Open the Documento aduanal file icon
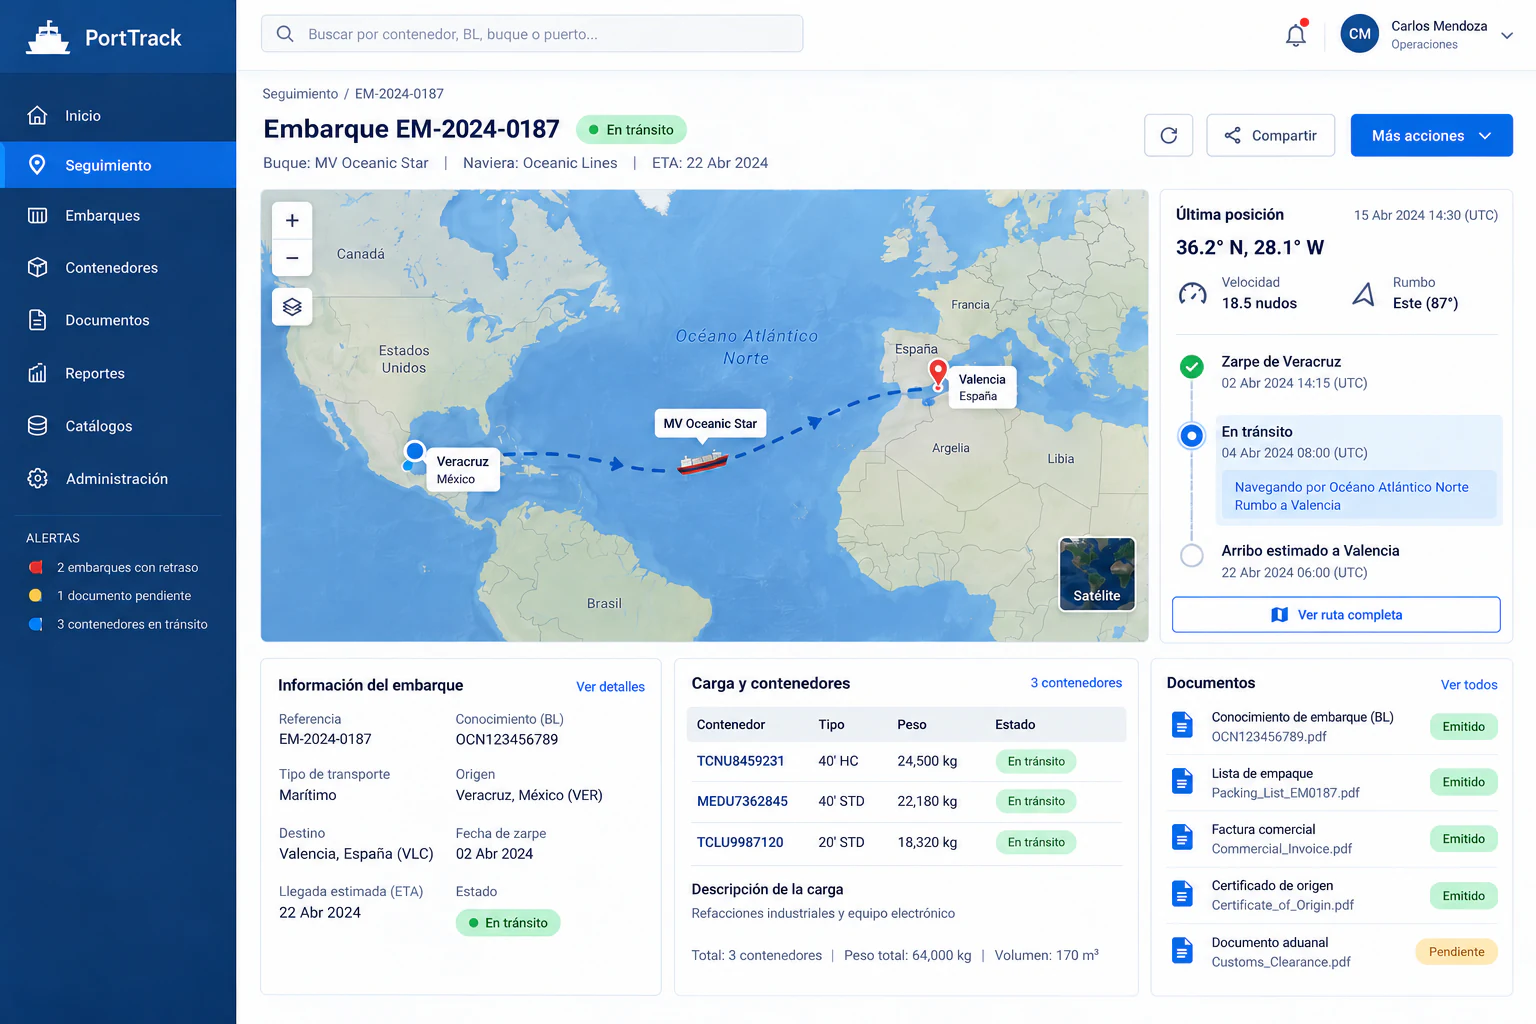 [1182, 951]
